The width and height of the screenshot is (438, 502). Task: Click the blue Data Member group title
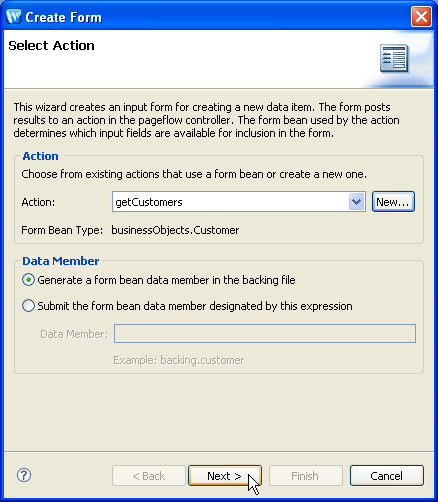click(61, 261)
